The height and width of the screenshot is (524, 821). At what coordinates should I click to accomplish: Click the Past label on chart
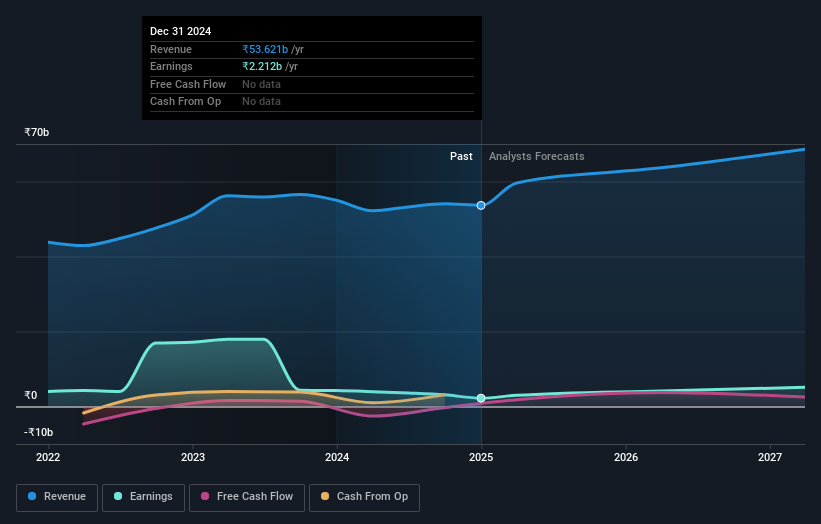coord(461,157)
